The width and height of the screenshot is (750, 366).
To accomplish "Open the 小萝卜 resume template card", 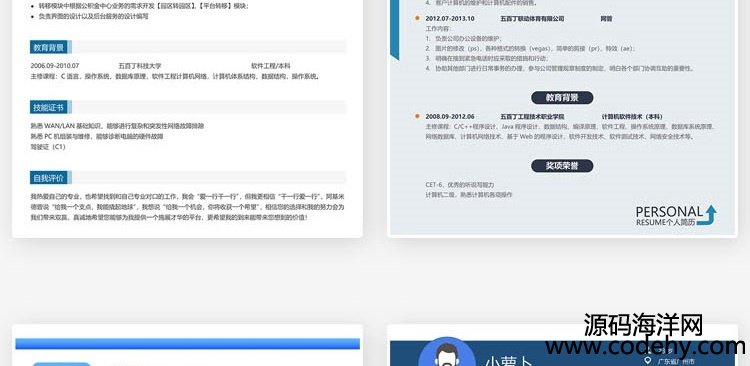I will click(562, 345).
